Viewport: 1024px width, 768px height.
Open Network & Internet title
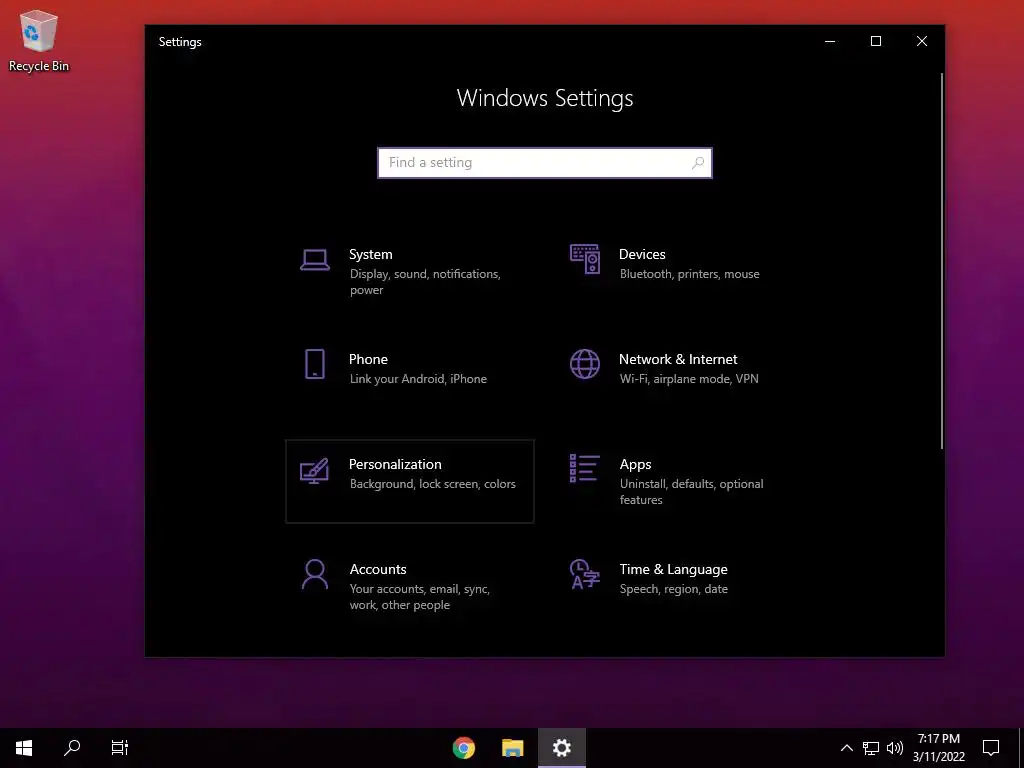point(678,359)
